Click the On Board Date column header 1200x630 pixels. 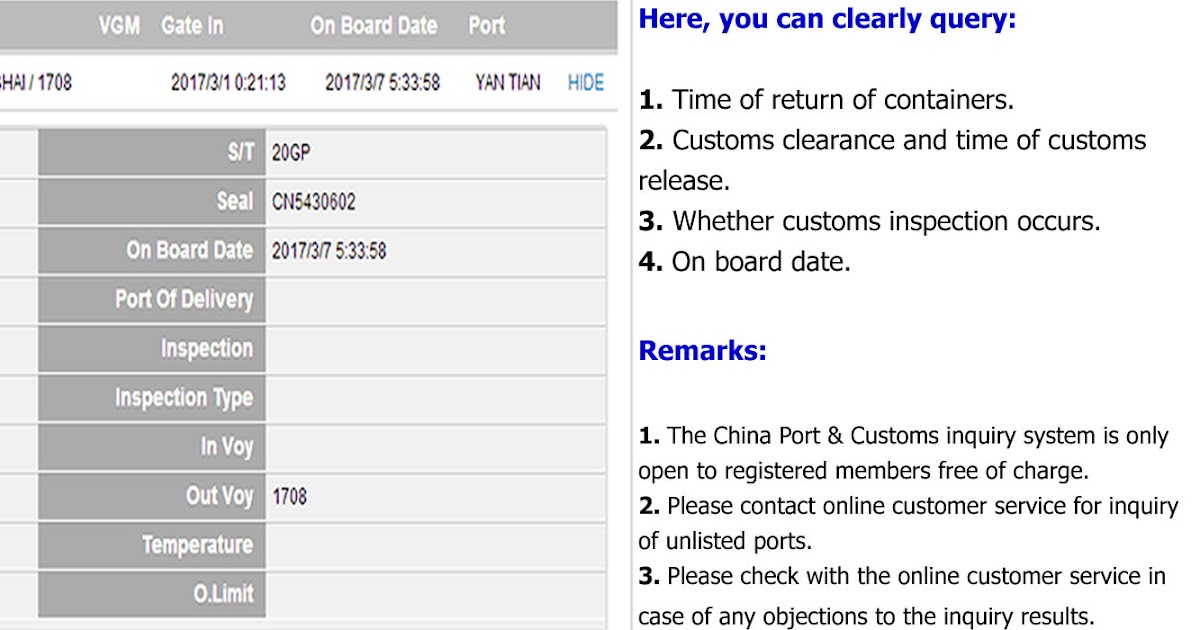point(372,26)
